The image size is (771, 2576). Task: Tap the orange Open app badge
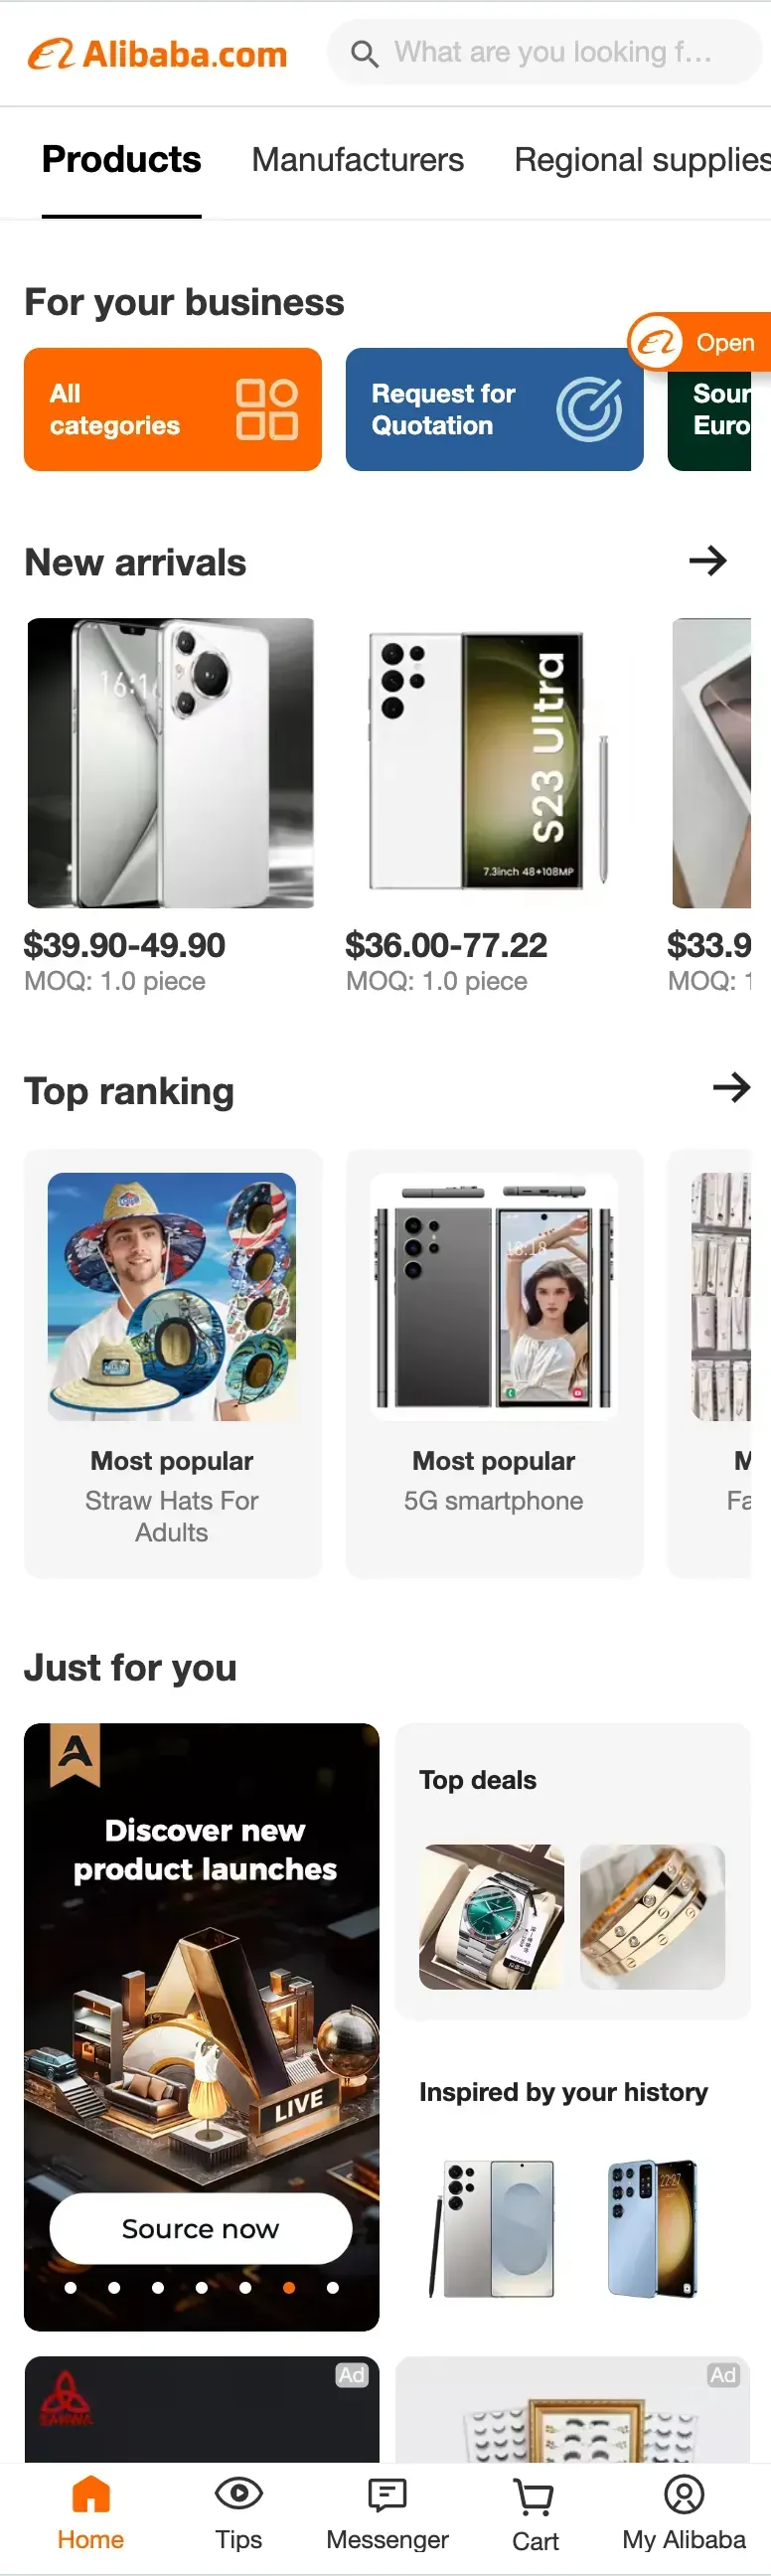pyautogui.click(x=699, y=343)
